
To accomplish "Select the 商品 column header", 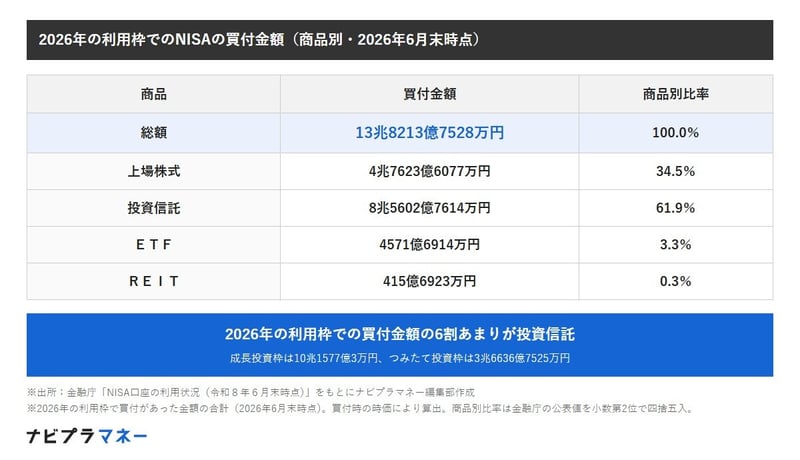I will pos(154,94).
